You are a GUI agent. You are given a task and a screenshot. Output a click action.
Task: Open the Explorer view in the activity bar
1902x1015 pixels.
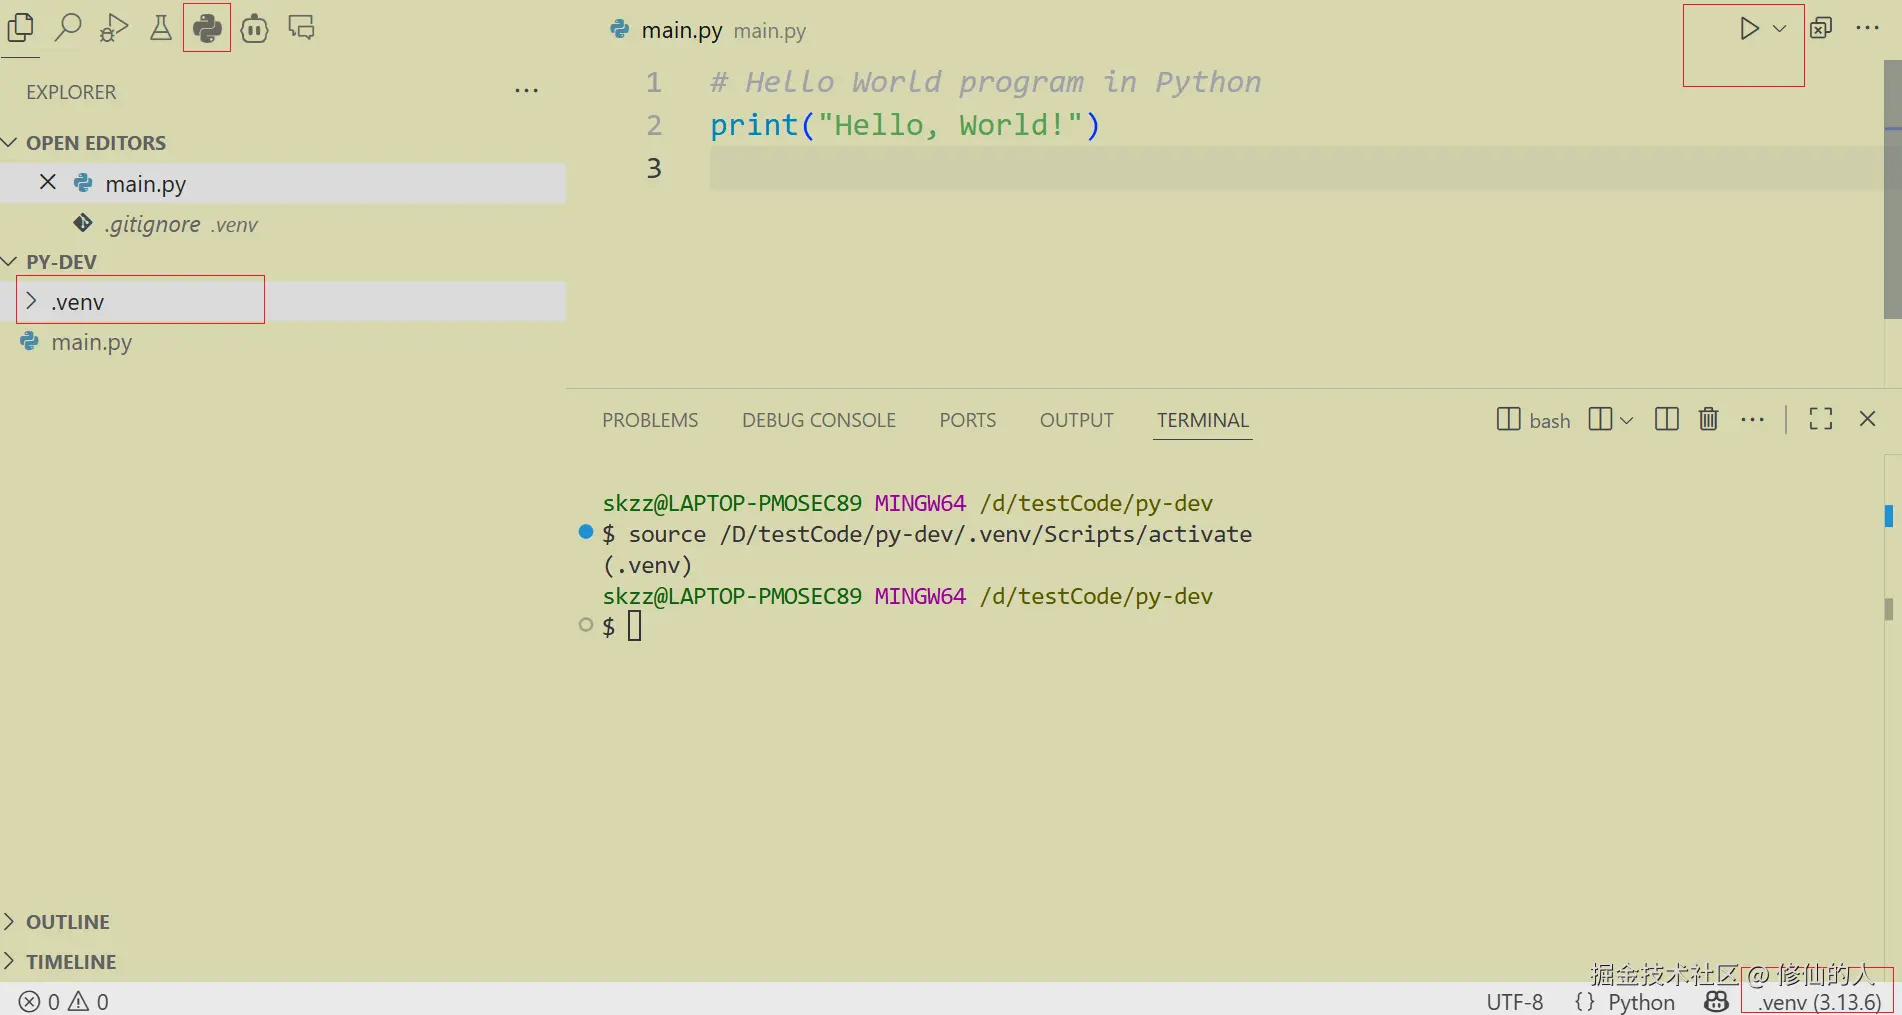click(20, 28)
